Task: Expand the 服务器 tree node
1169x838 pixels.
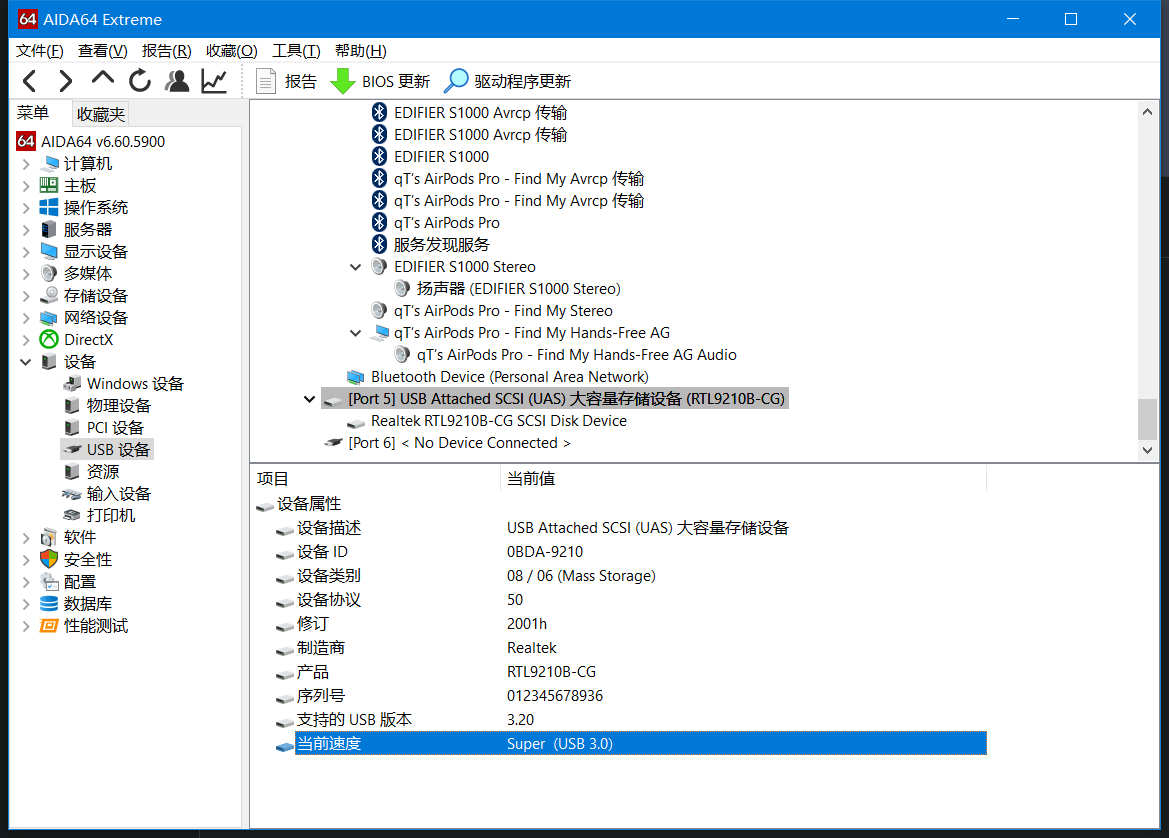Action: [26, 230]
